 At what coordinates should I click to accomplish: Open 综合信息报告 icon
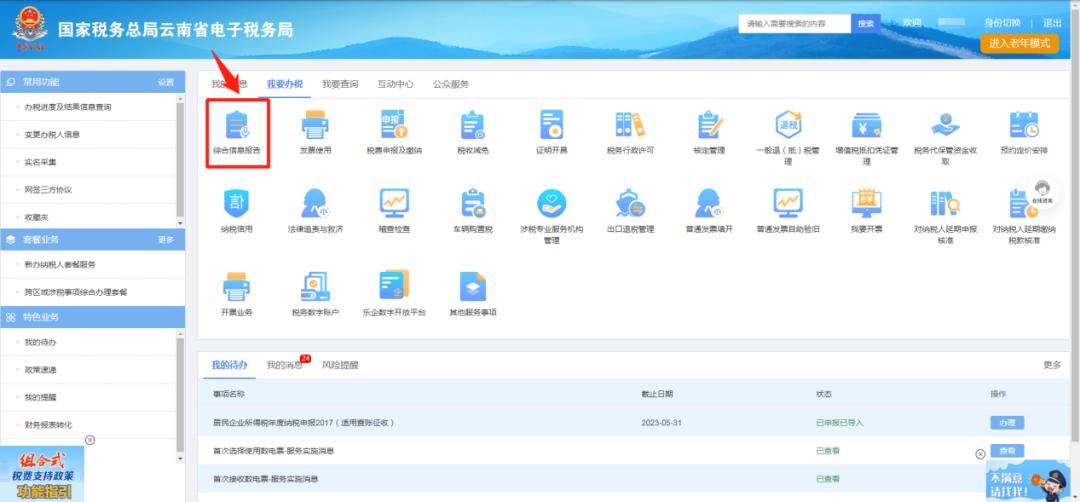(x=238, y=125)
